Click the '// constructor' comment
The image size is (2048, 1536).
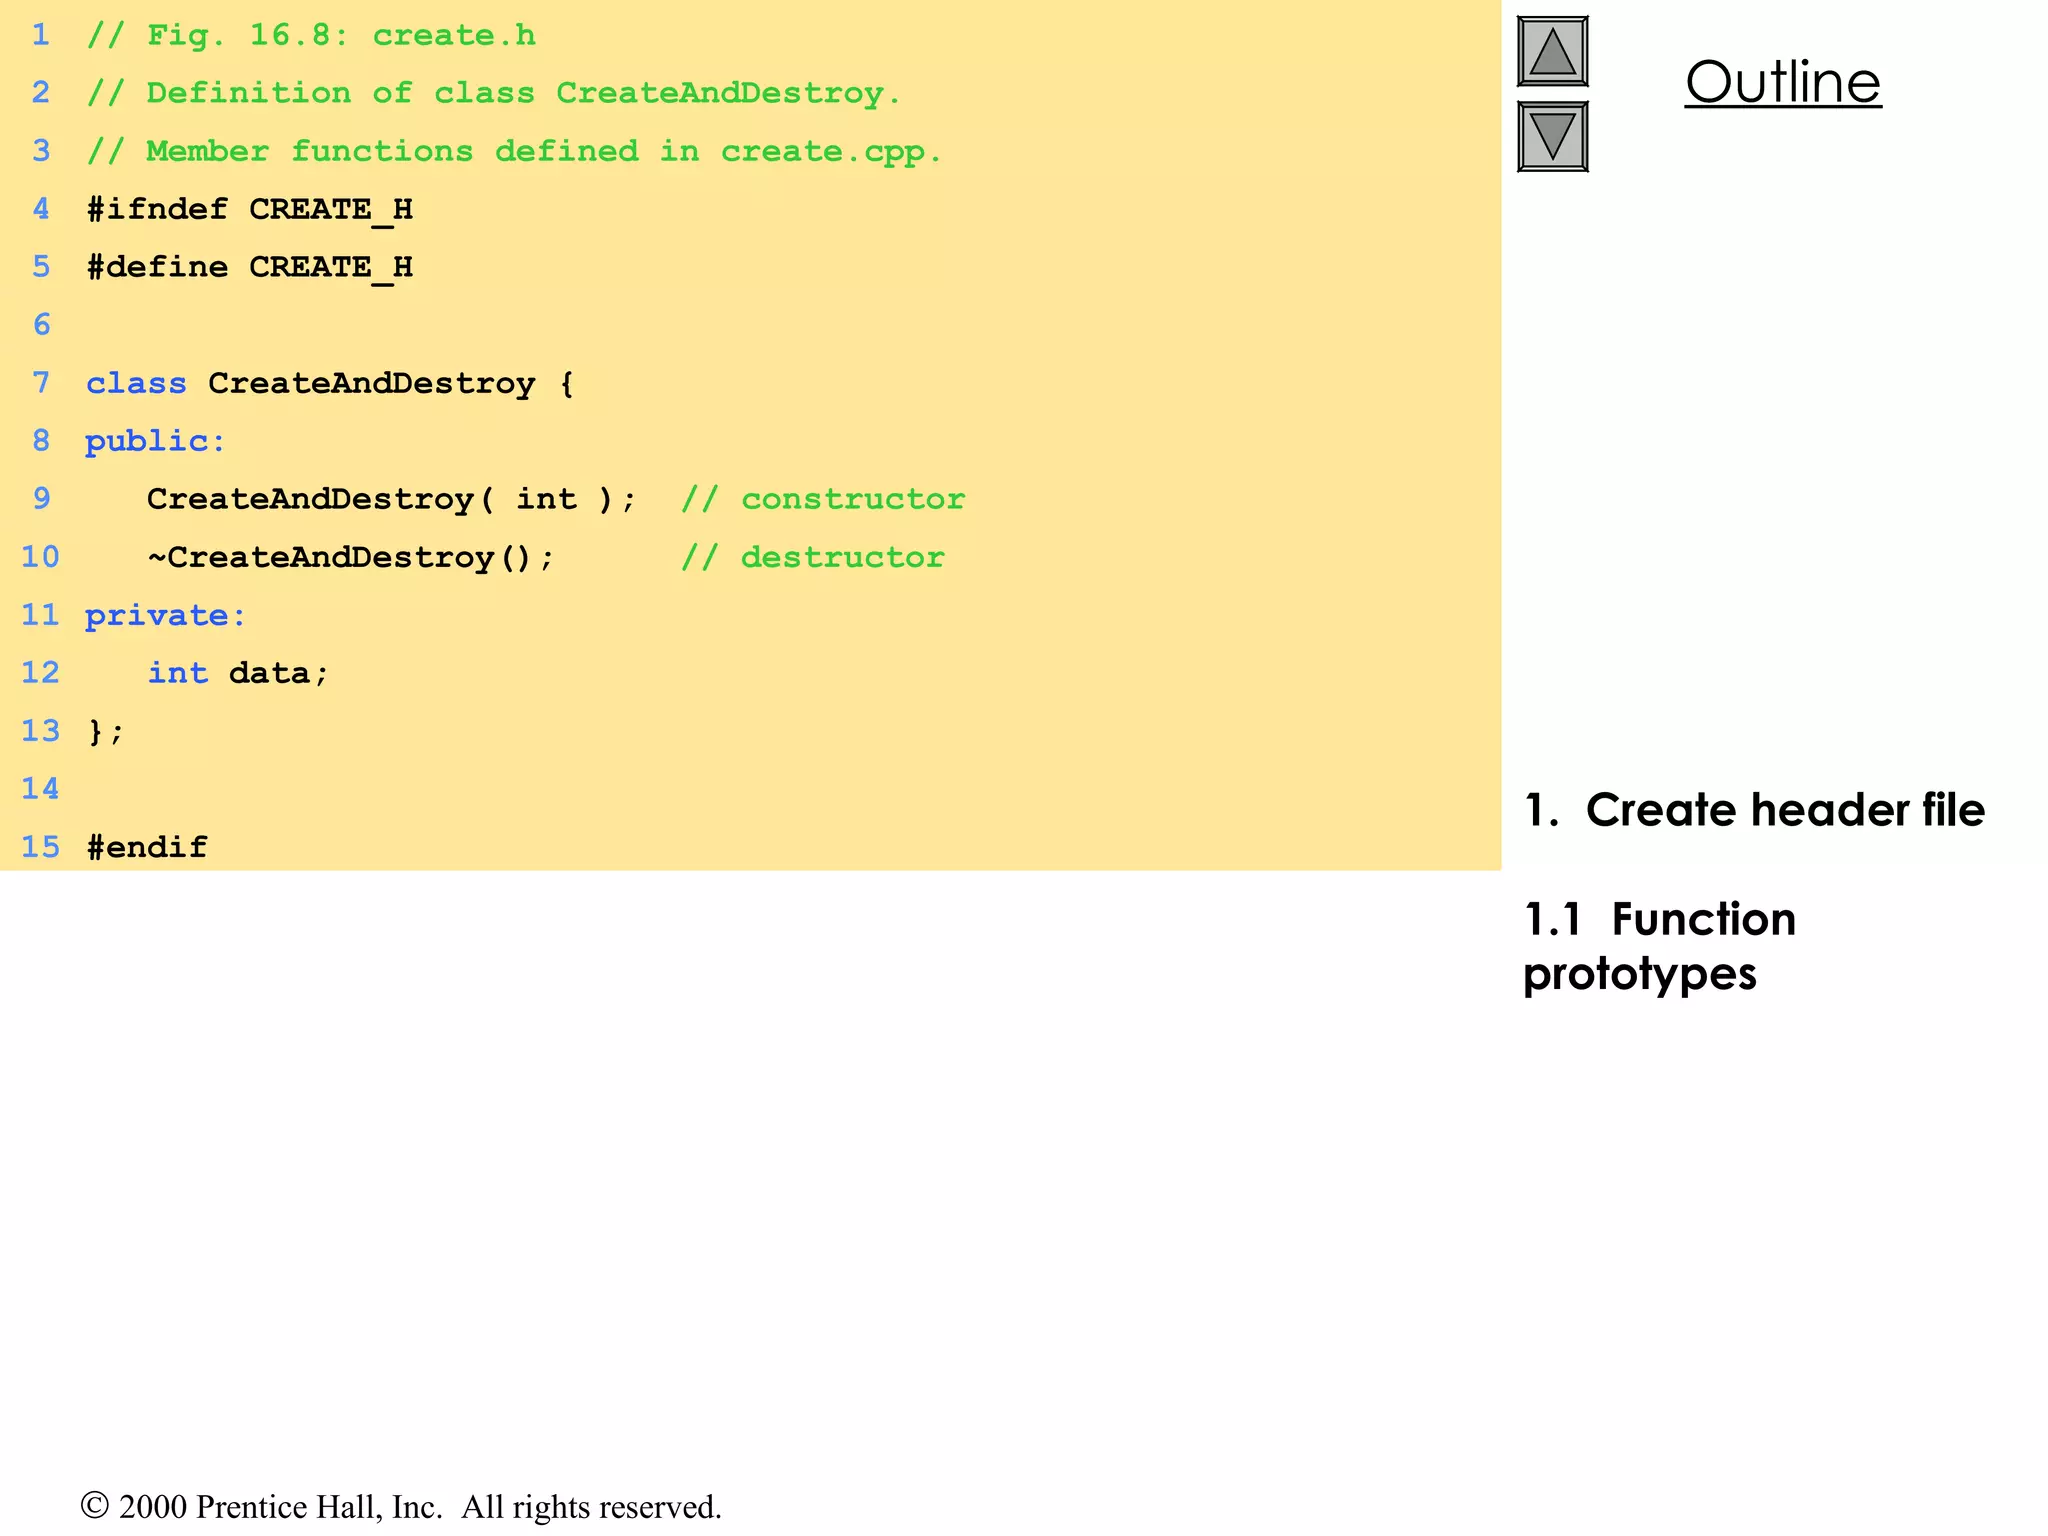point(823,499)
